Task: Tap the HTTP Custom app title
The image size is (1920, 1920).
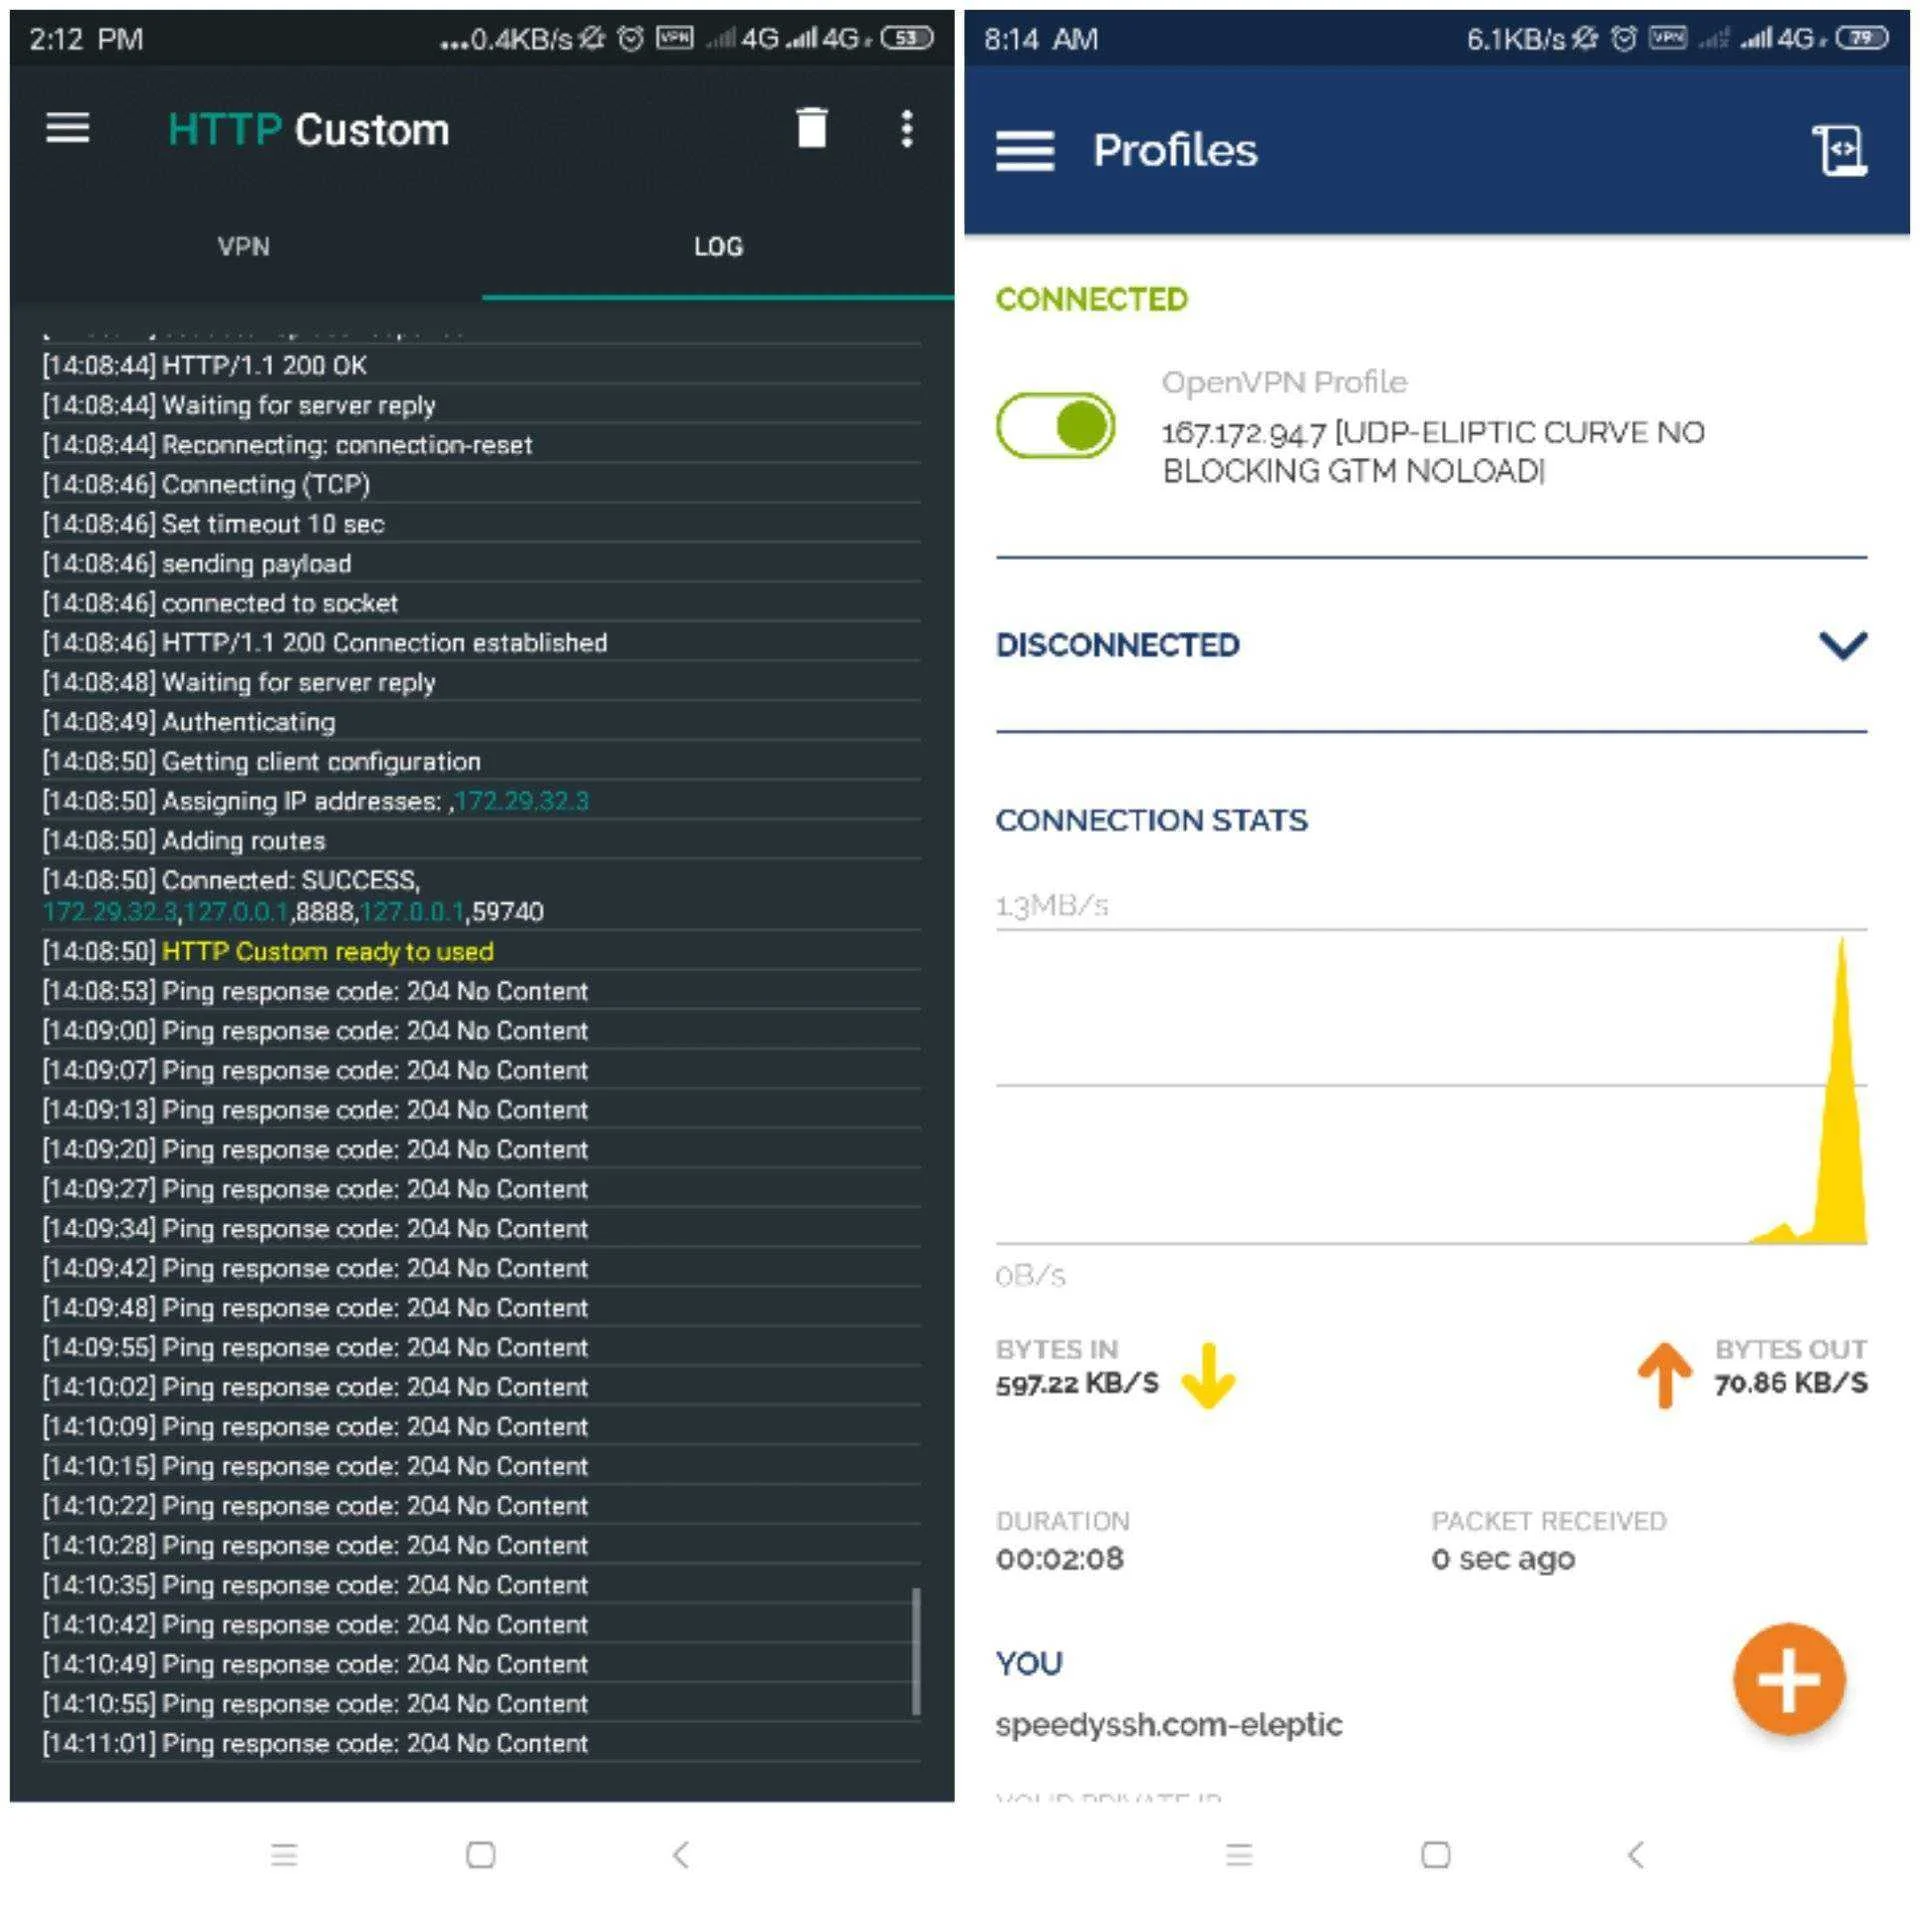Action: point(308,130)
